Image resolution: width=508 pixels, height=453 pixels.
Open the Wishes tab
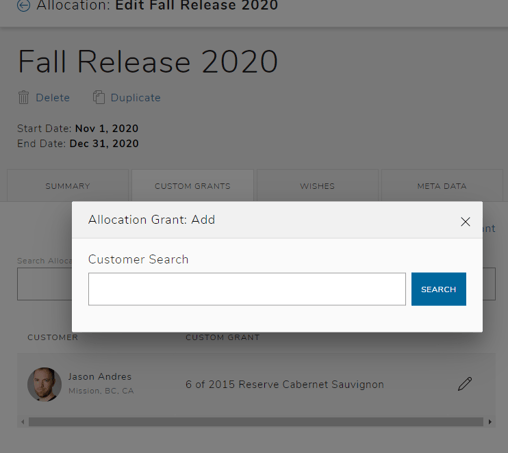point(317,186)
